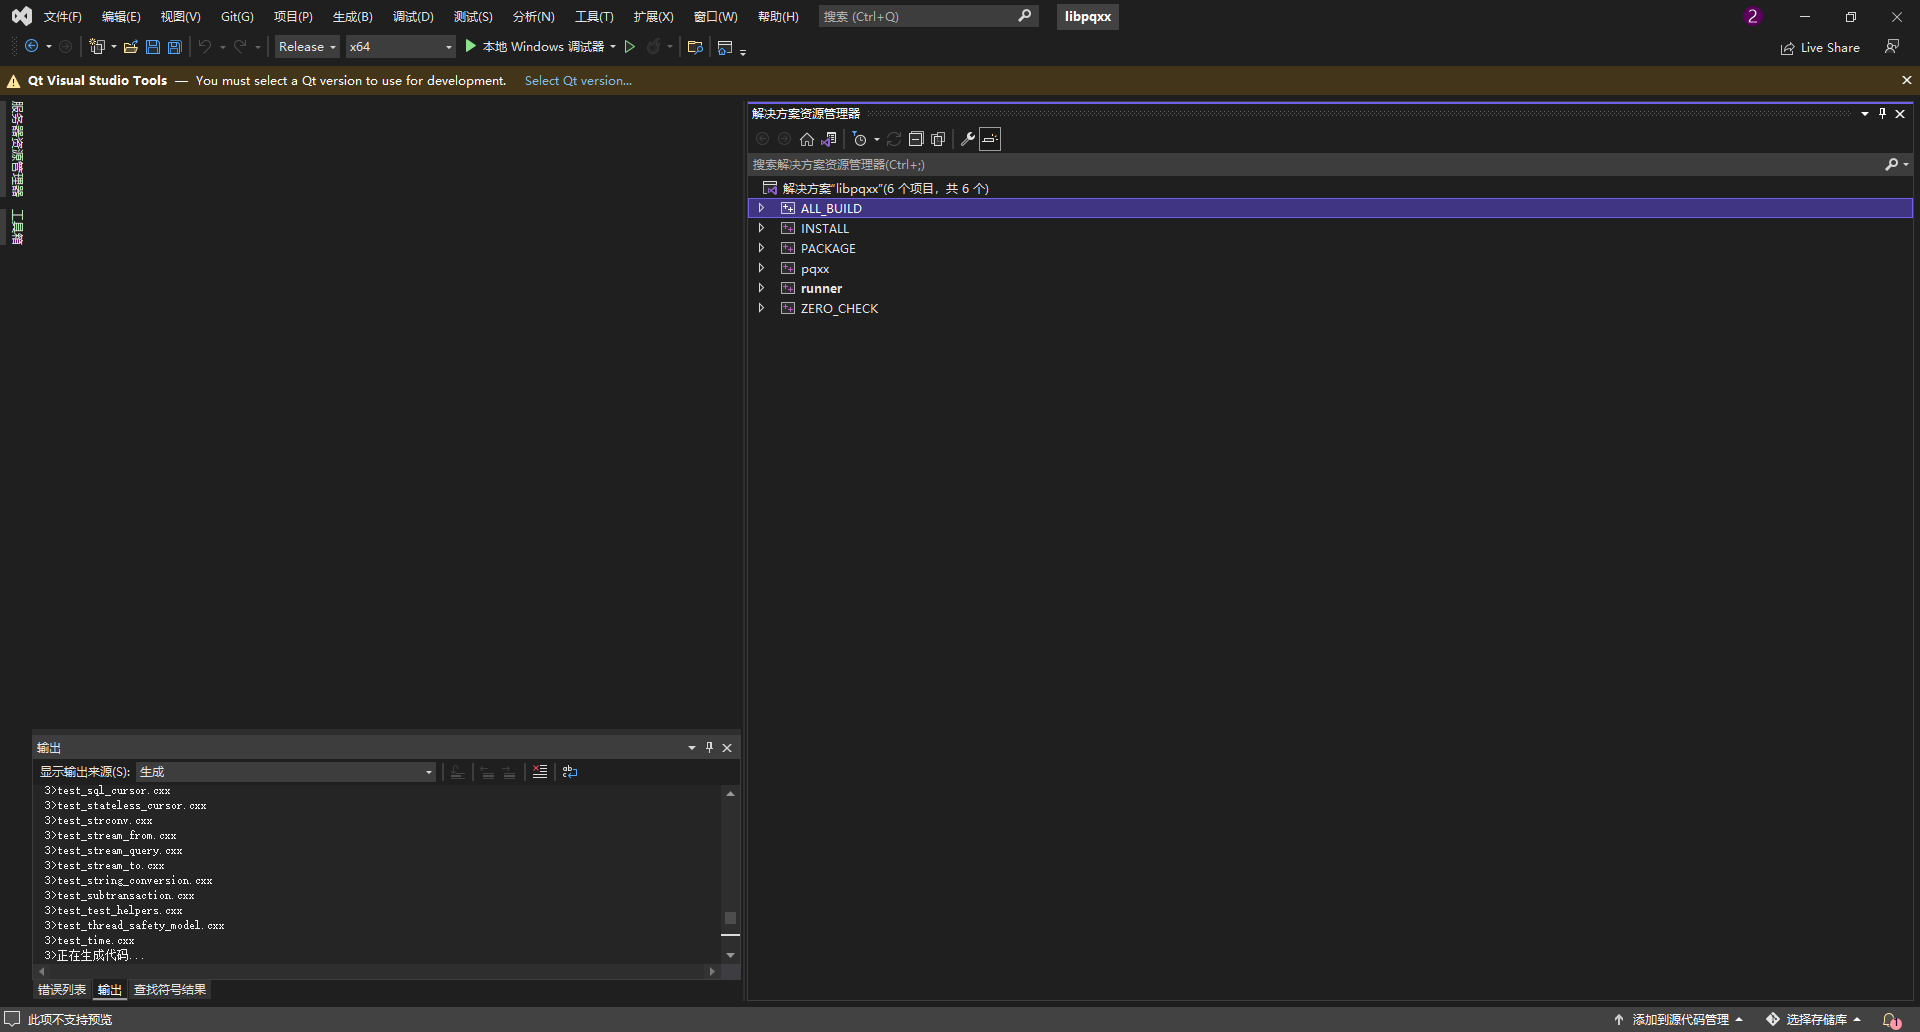Toggle word wrap in the Output panel
The image size is (1920, 1032).
coord(568,771)
